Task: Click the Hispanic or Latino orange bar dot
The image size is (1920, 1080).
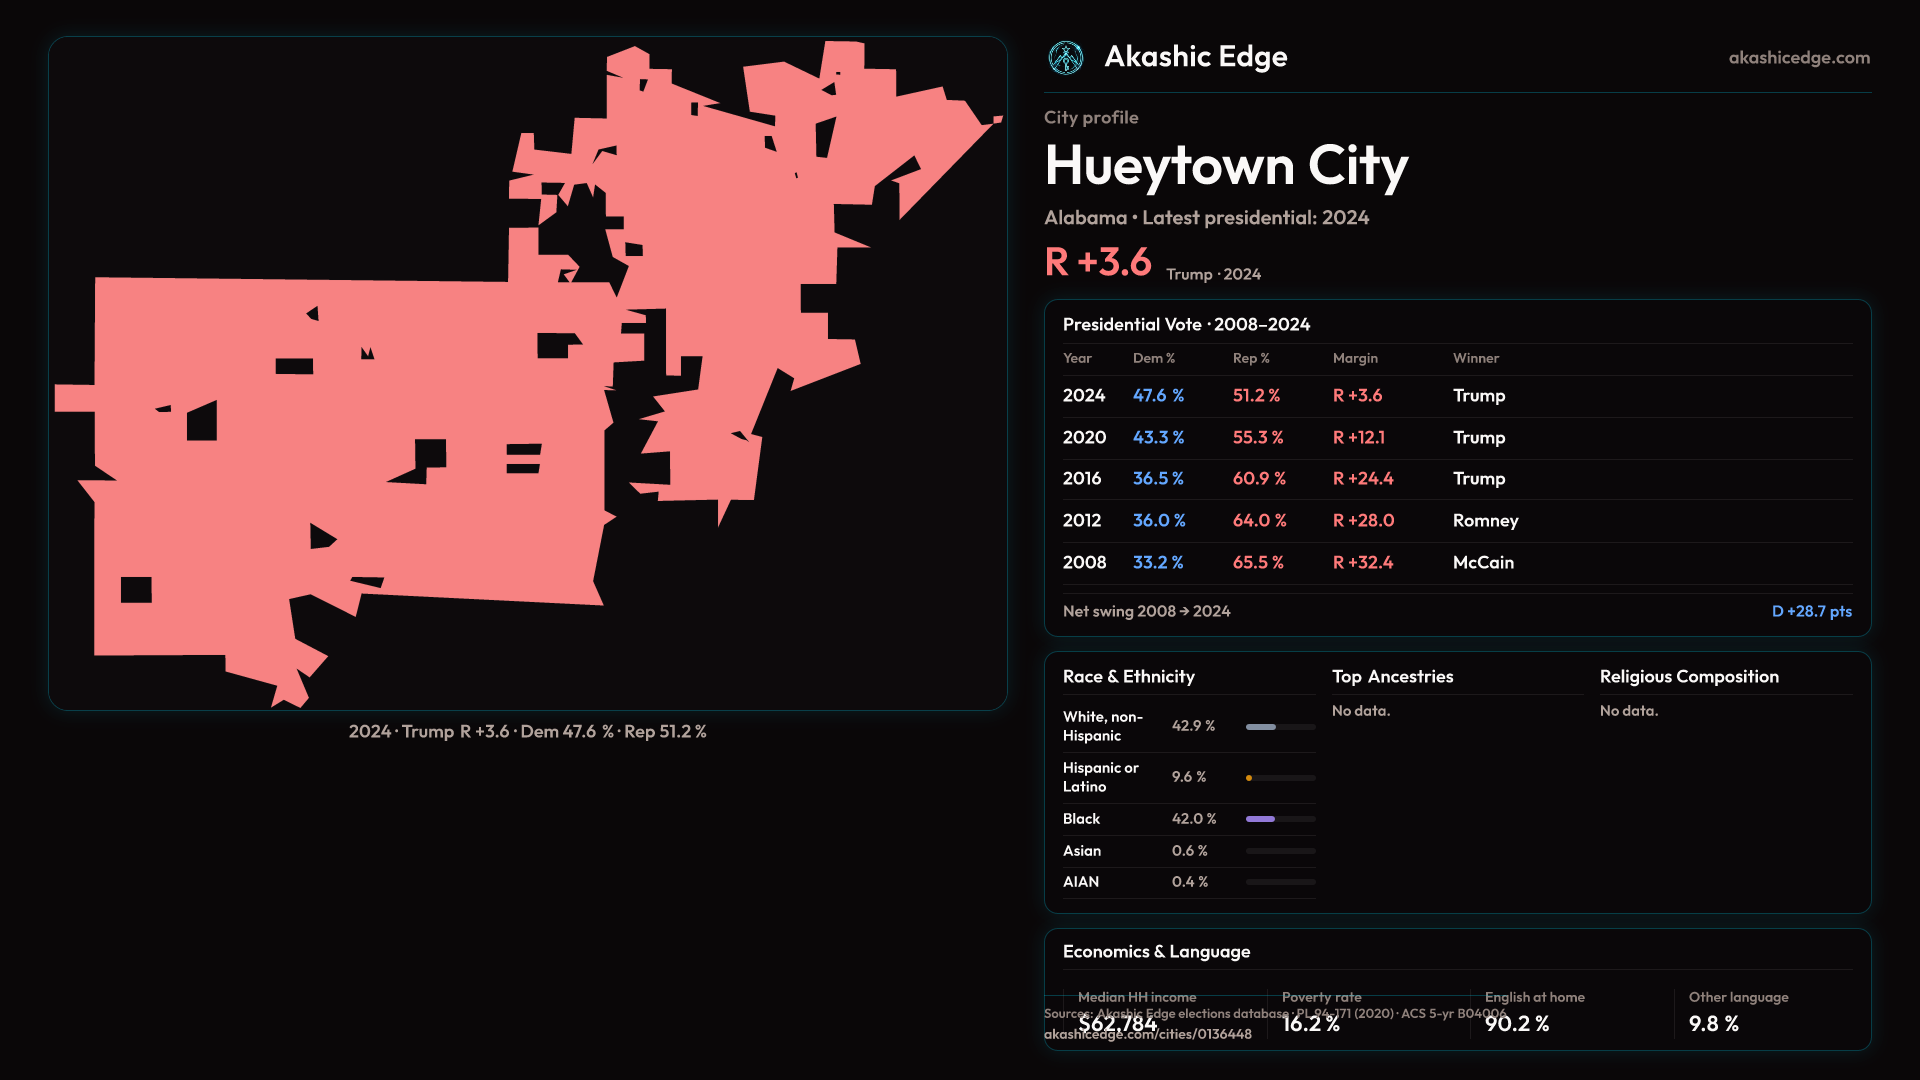Action: point(1249,778)
